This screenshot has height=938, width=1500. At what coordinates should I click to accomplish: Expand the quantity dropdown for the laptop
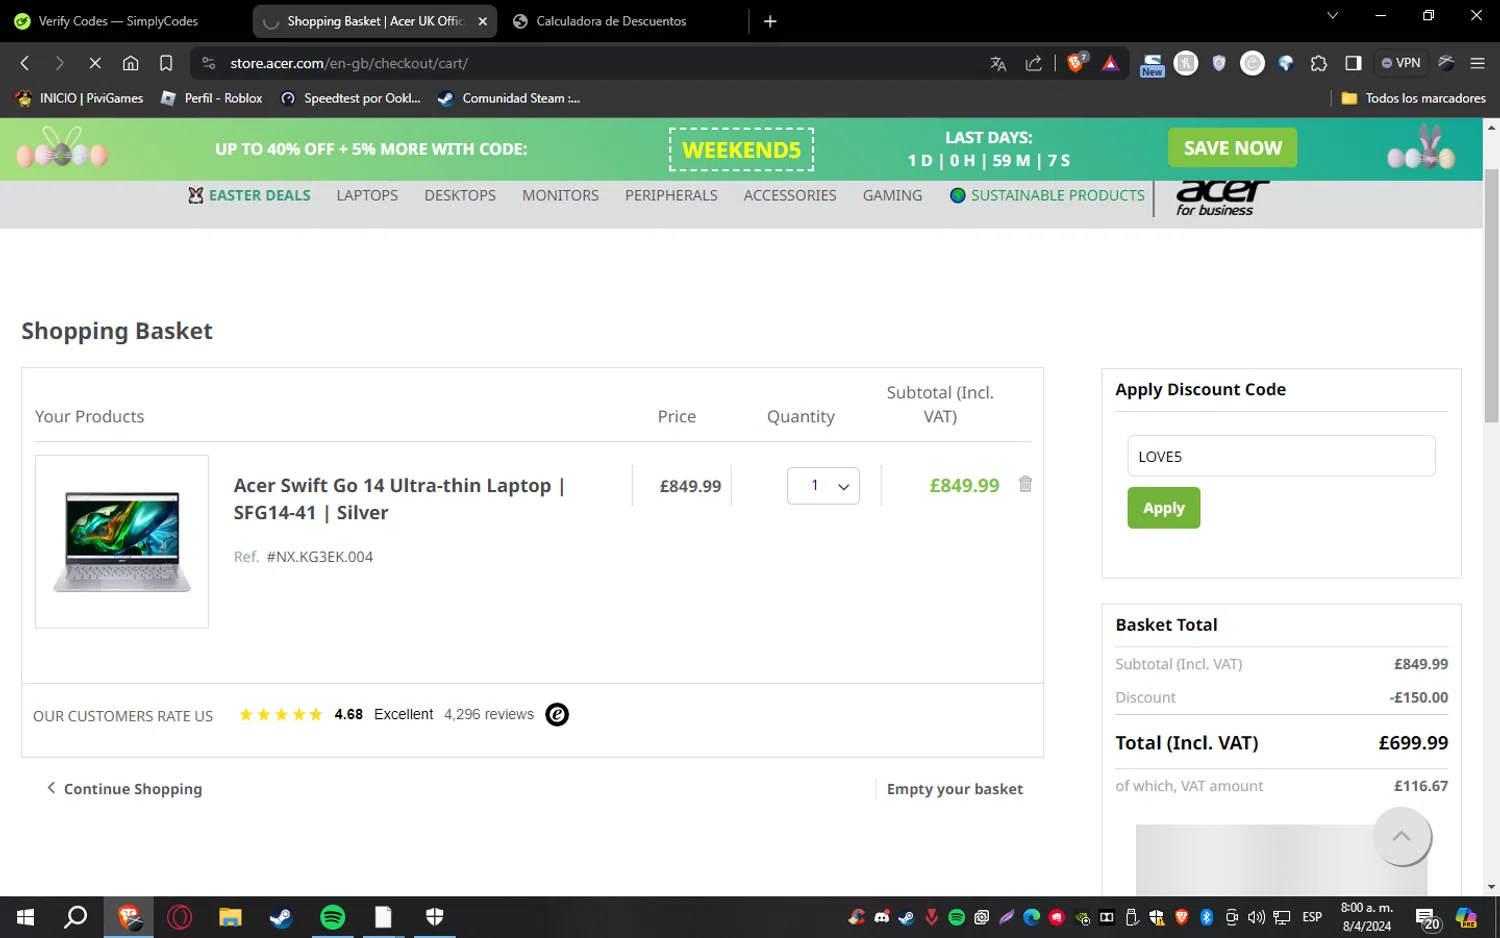(823, 486)
